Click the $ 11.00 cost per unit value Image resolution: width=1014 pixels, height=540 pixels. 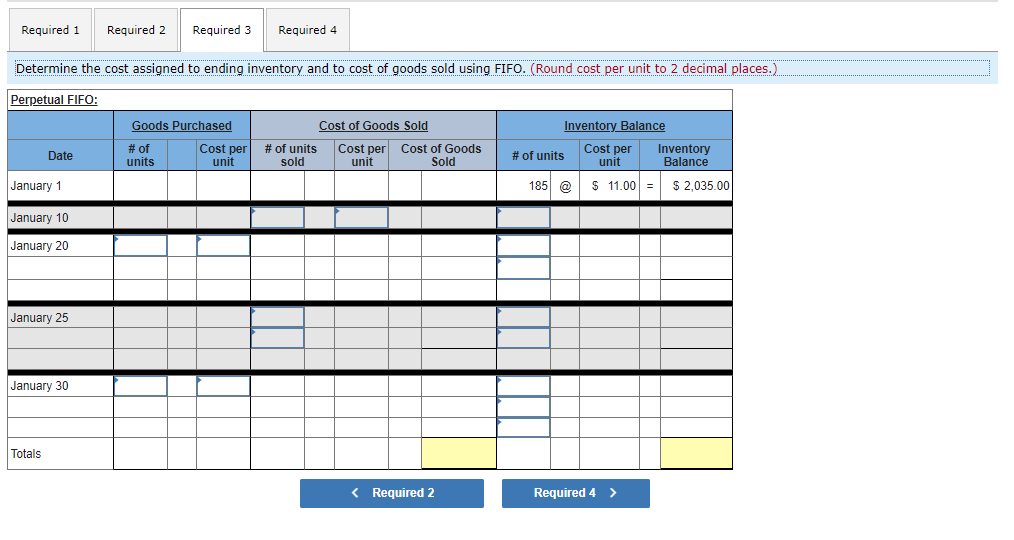[614, 186]
